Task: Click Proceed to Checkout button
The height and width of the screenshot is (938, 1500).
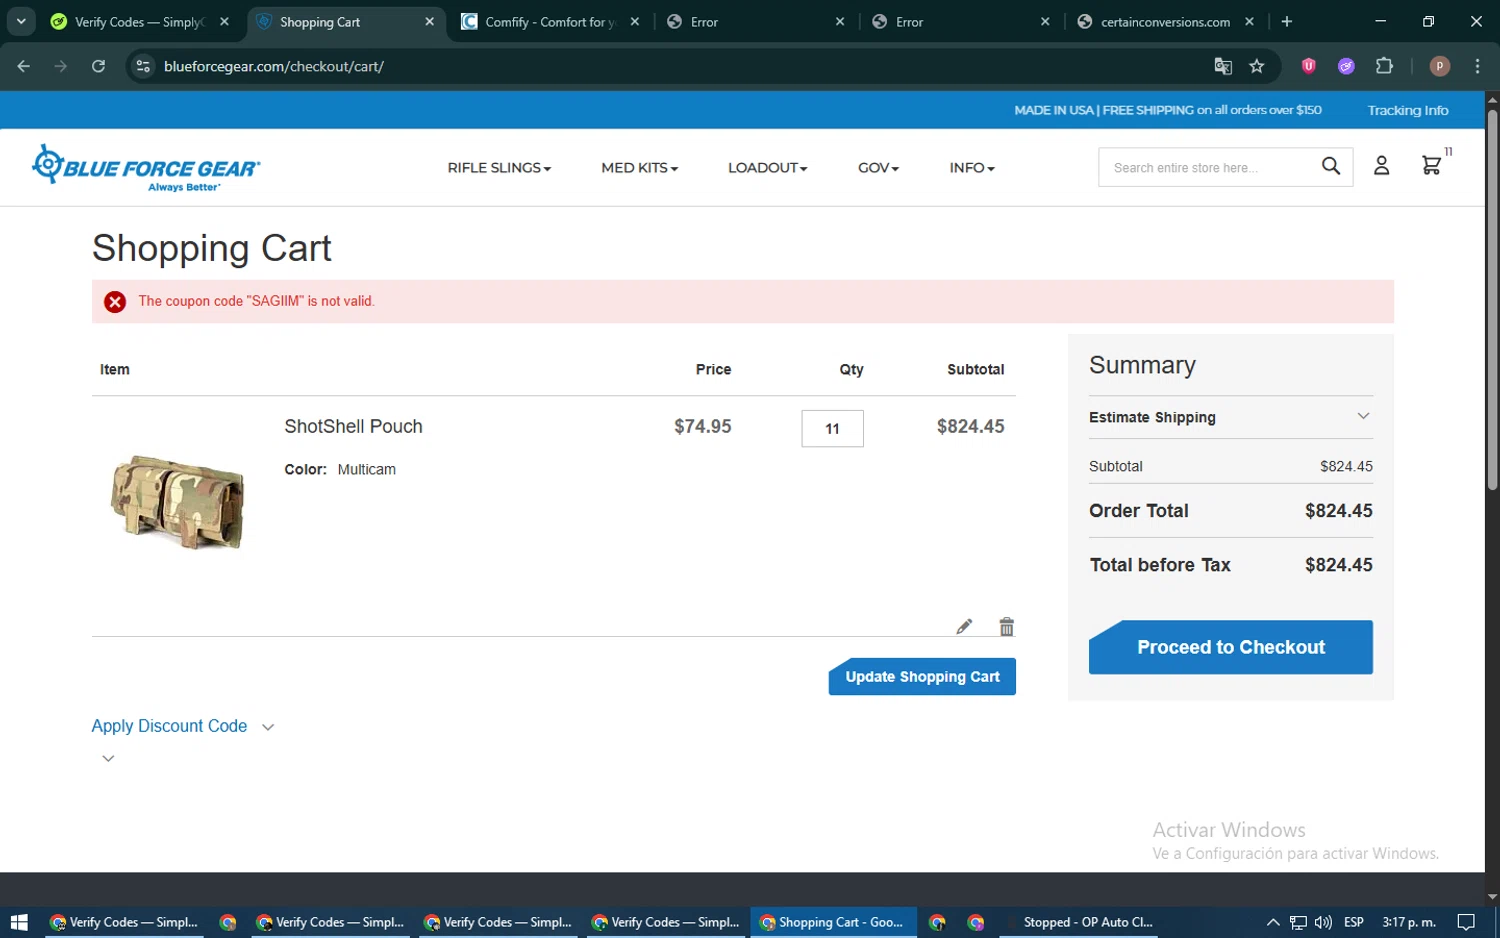Action: (x=1230, y=647)
